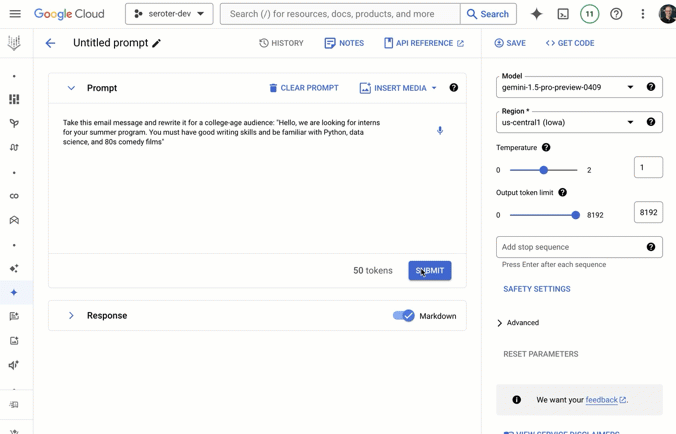Open the History tab
This screenshot has width=676, height=434.
281,43
